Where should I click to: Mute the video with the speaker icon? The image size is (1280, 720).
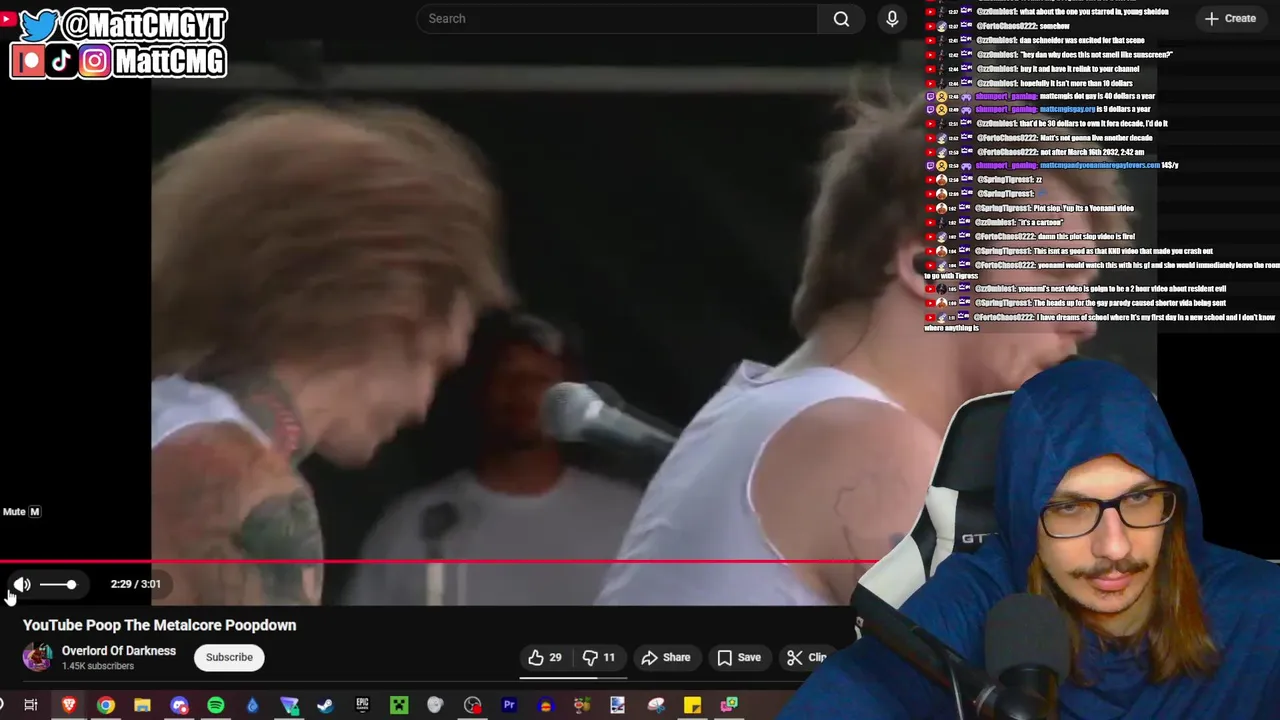[x=22, y=584]
